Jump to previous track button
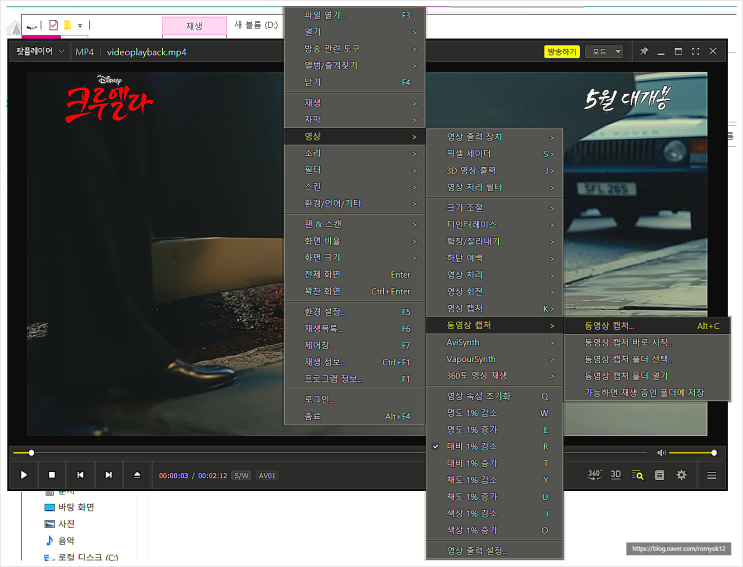Viewport: 743px width, 567px height. pyautogui.click(x=80, y=475)
